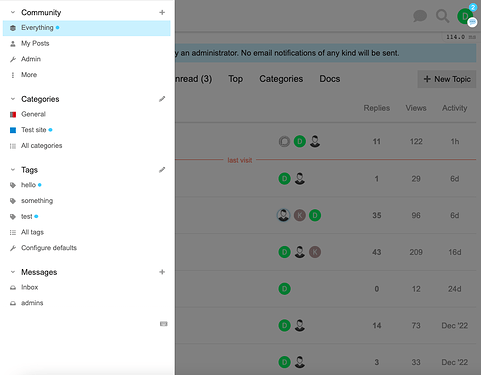Viewport: 481px width, 375px height.
Task: Click the 209 views count
Action: click(416, 252)
